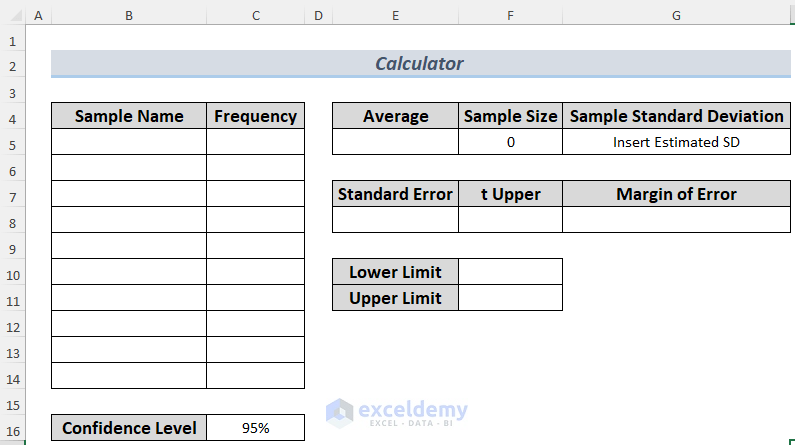Select the Confidence Level label cell
The image size is (795, 445).
tap(129, 428)
